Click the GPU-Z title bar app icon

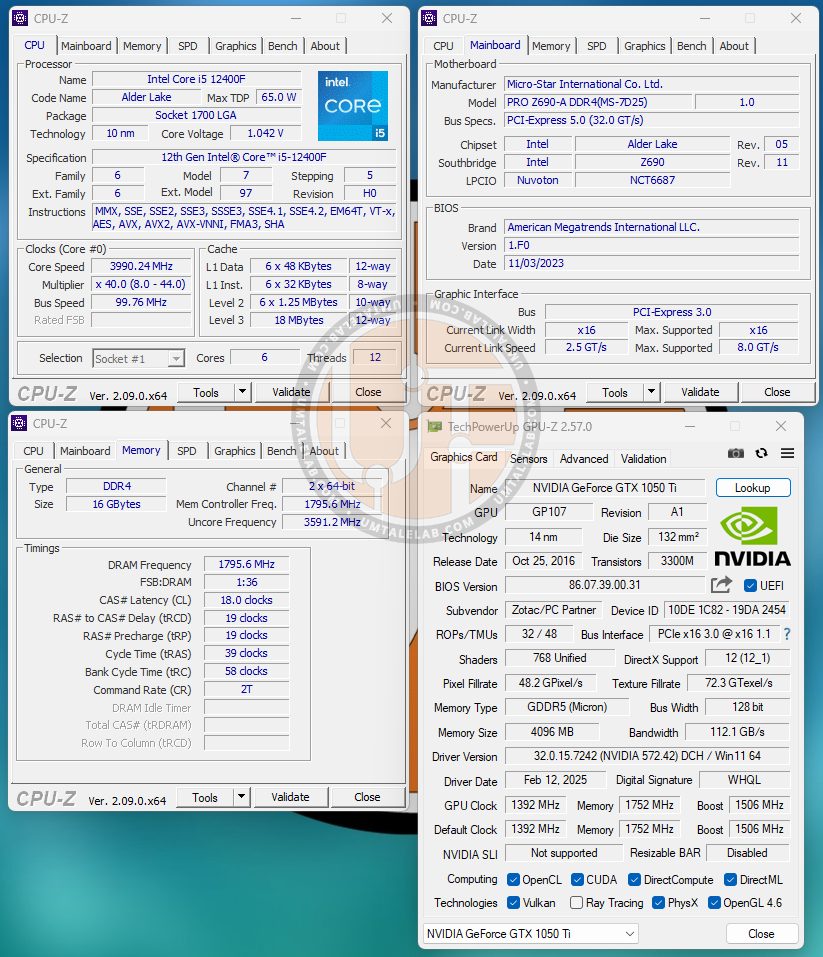click(435, 427)
